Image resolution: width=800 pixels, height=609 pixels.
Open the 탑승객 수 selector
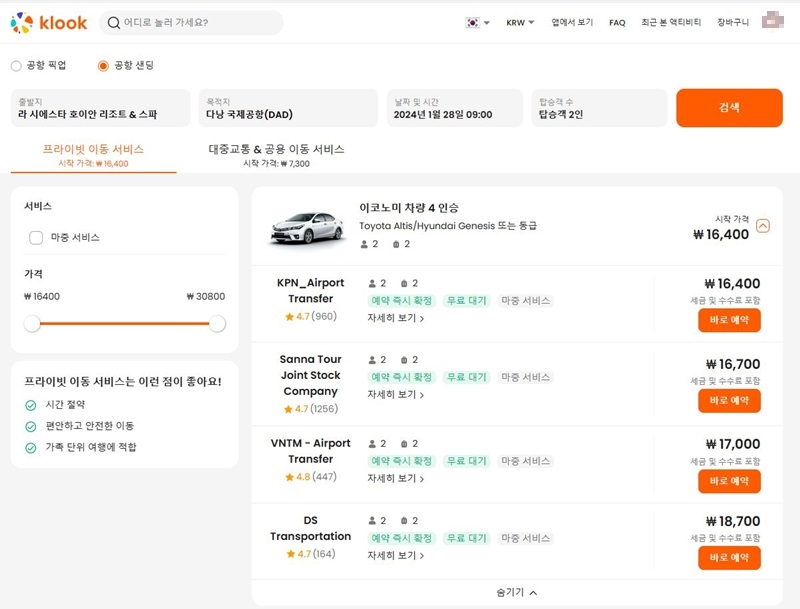pos(599,108)
